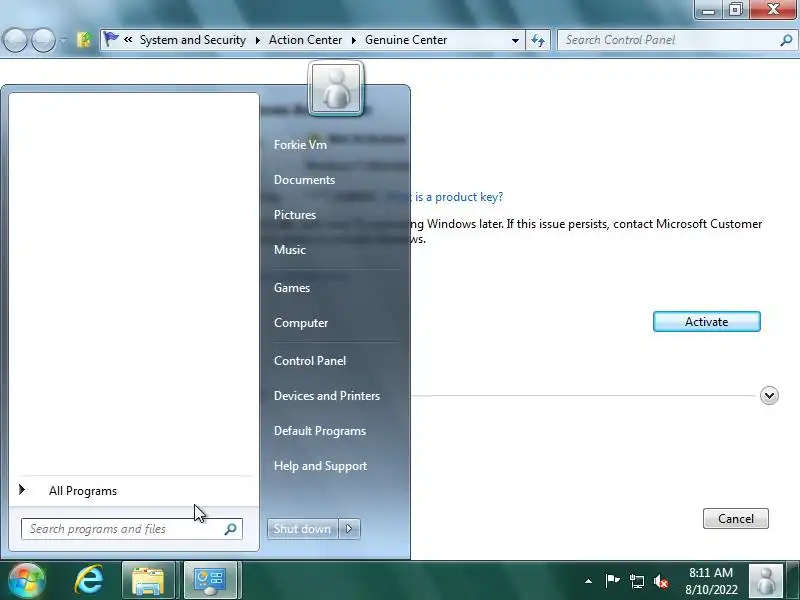Screen dimensions: 800x600
Task: Minimize the Control Panel window
Action: tap(708, 9)
